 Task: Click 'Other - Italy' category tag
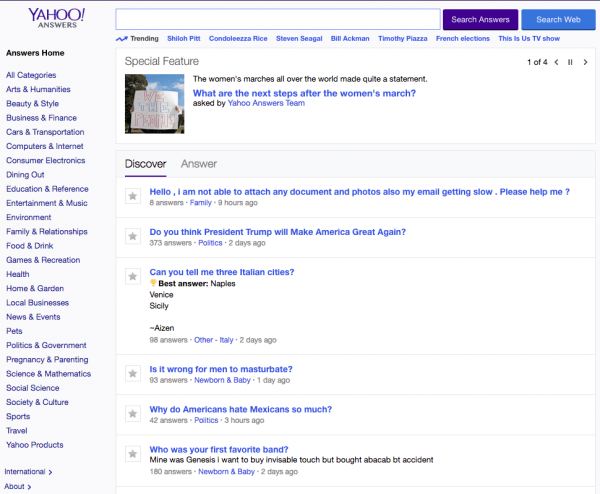(x=214, y=340)
